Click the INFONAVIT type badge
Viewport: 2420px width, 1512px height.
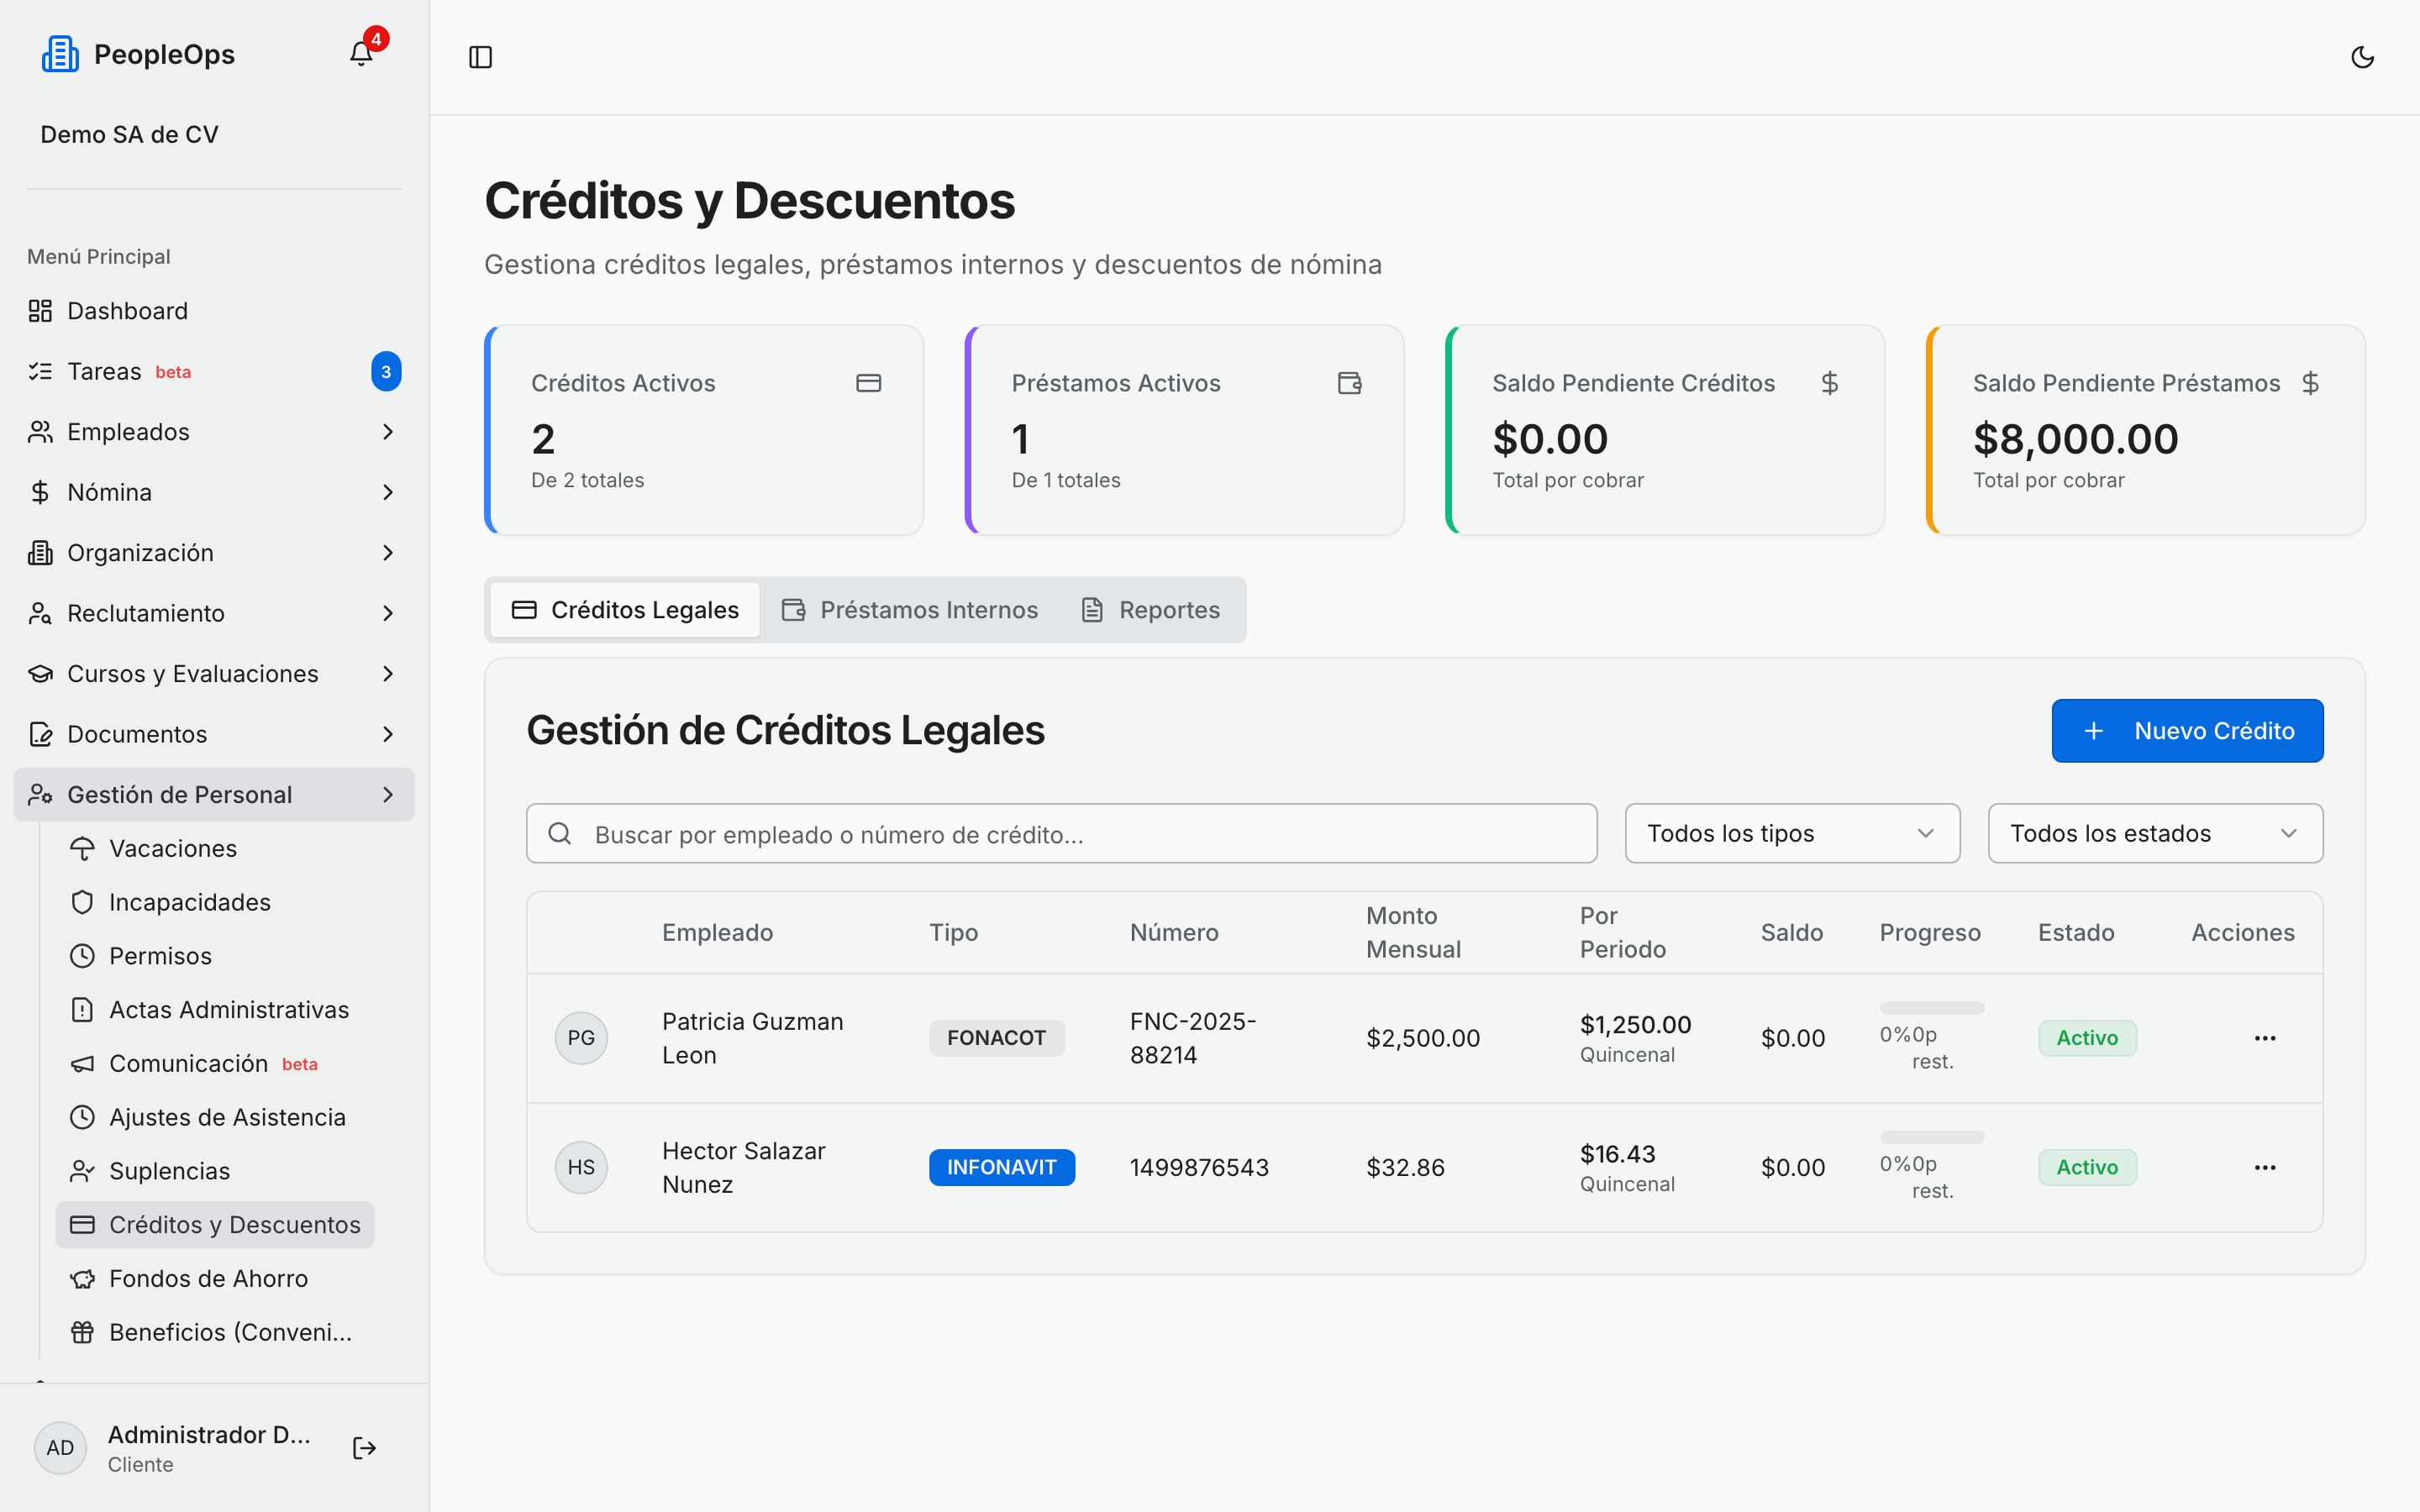coord(1002,1167)
